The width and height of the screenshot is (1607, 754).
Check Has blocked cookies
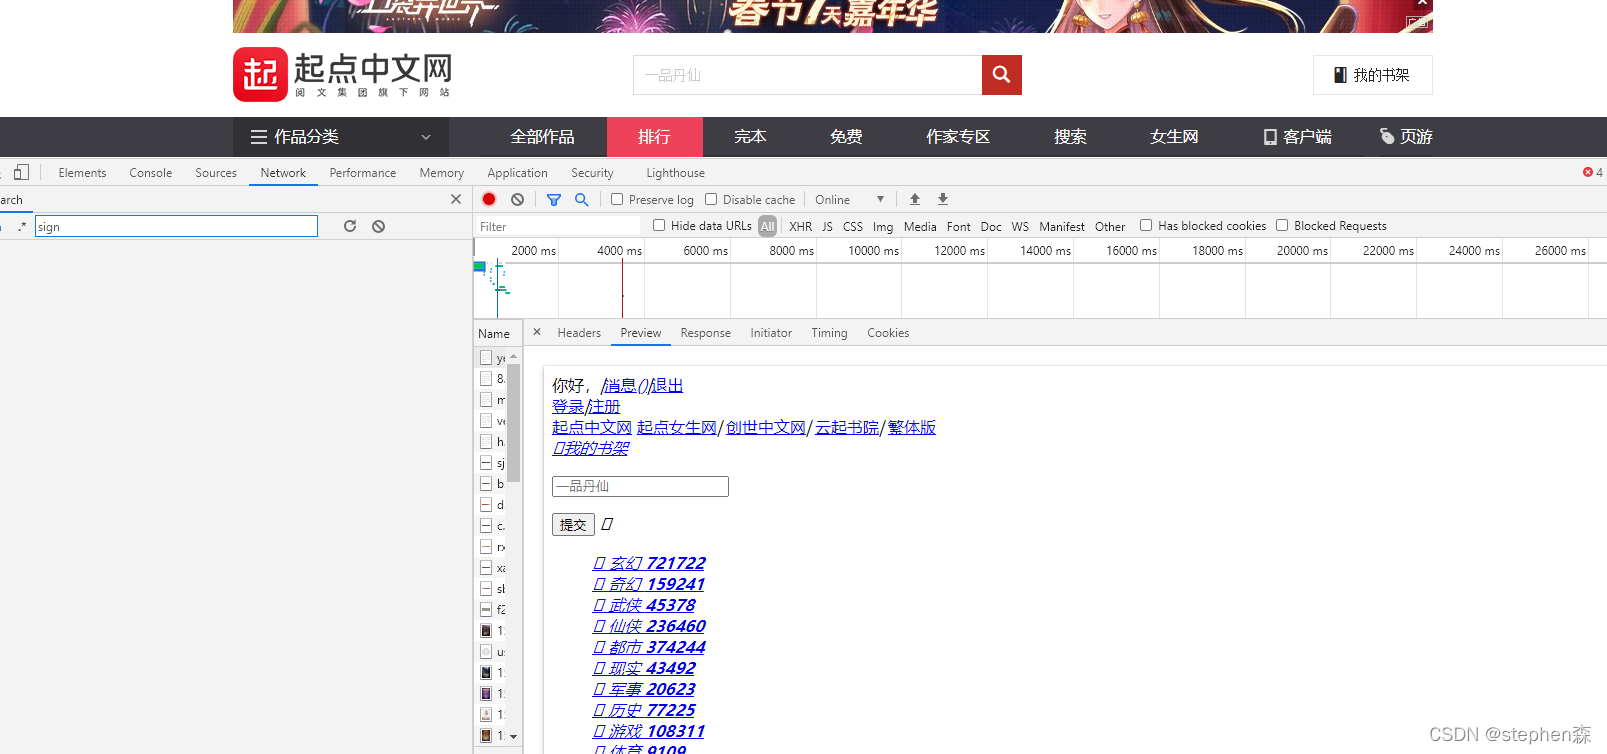point(1146,225)
